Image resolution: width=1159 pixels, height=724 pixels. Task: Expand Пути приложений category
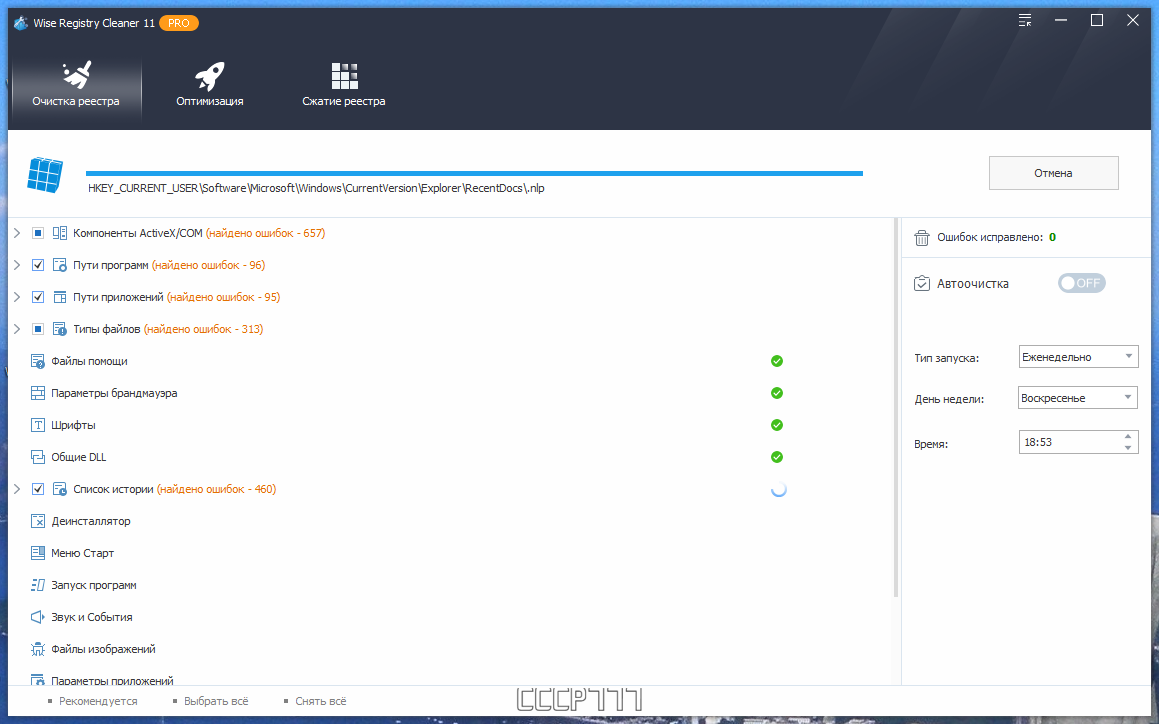pos(17,297)
